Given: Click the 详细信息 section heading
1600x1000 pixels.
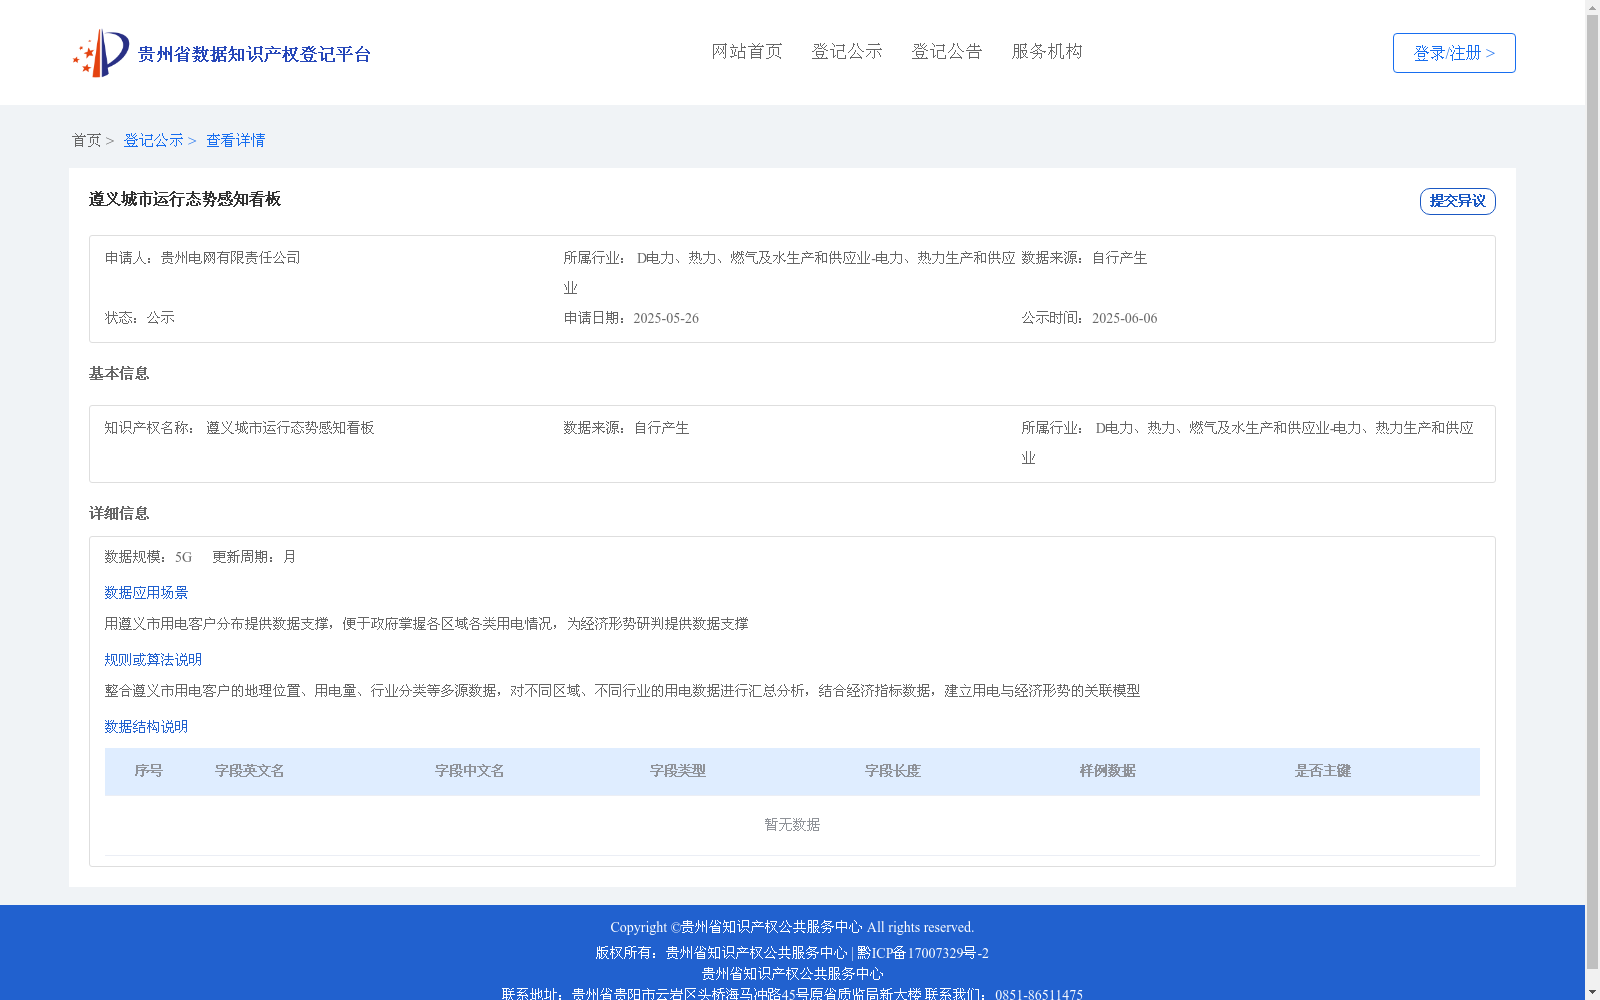Looking at the screenshot, I should click(119, 513).
